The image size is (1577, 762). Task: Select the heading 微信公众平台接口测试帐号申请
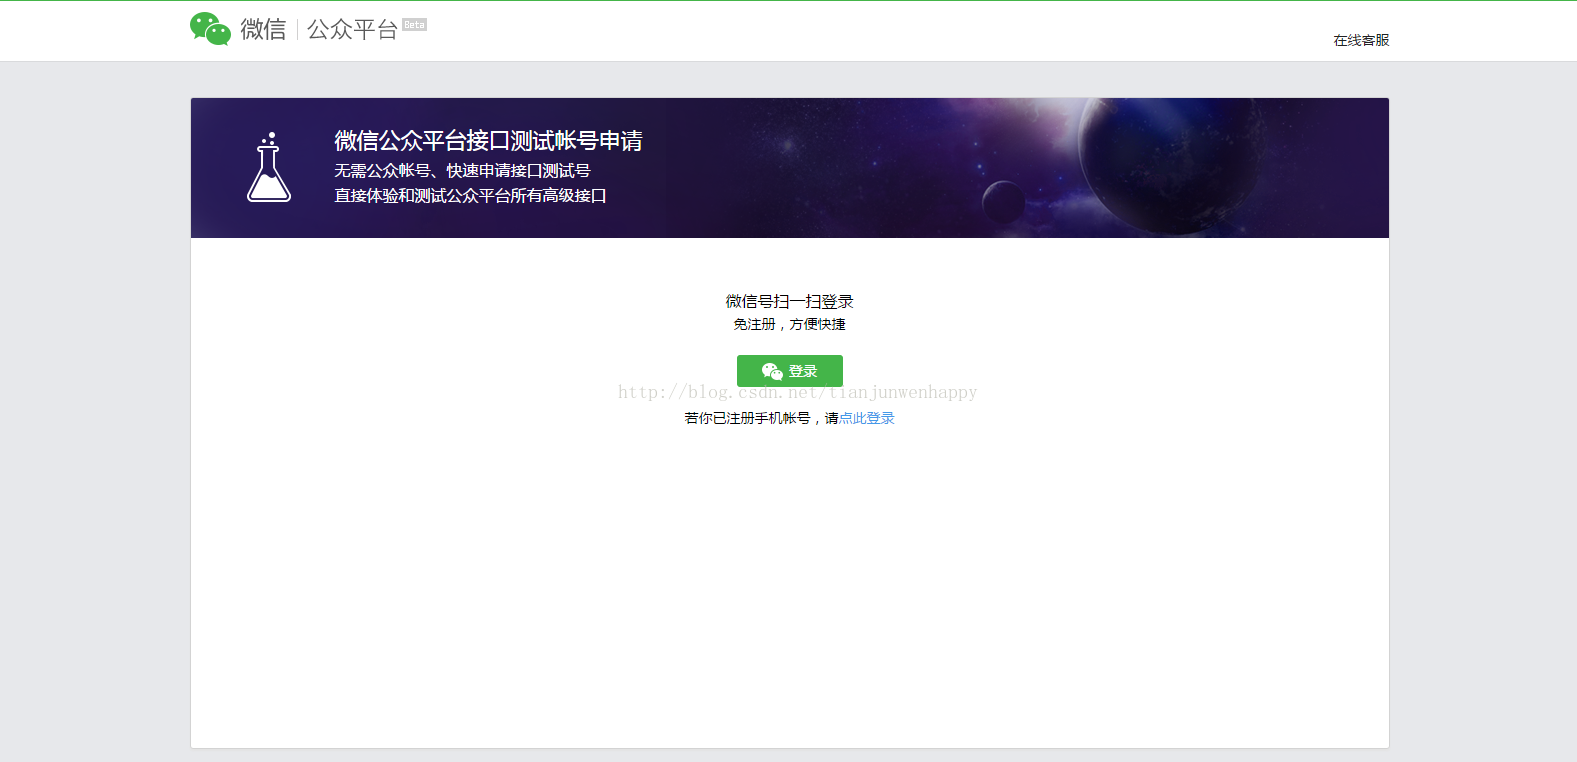[488, 141]
